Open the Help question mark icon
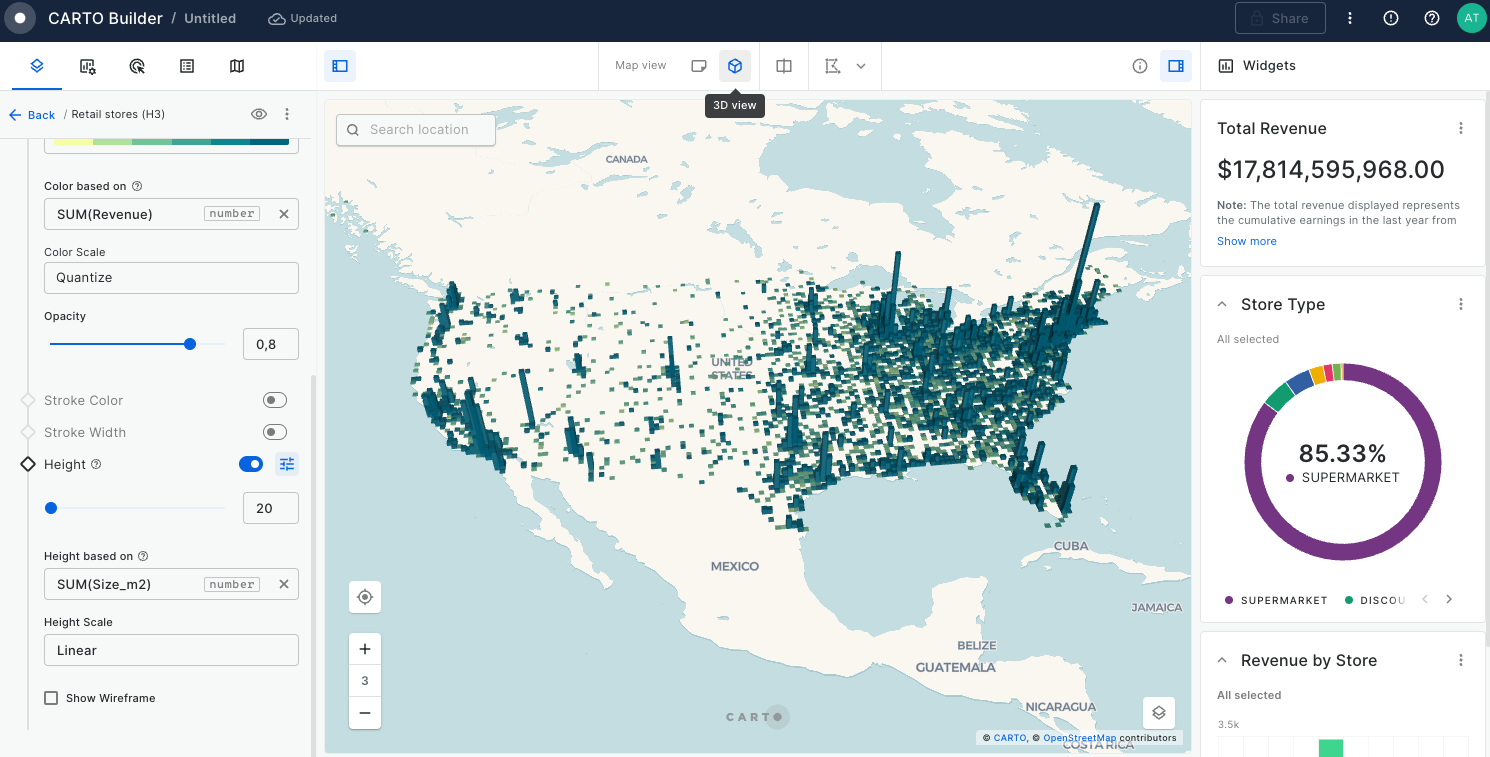 [1432, 18]
